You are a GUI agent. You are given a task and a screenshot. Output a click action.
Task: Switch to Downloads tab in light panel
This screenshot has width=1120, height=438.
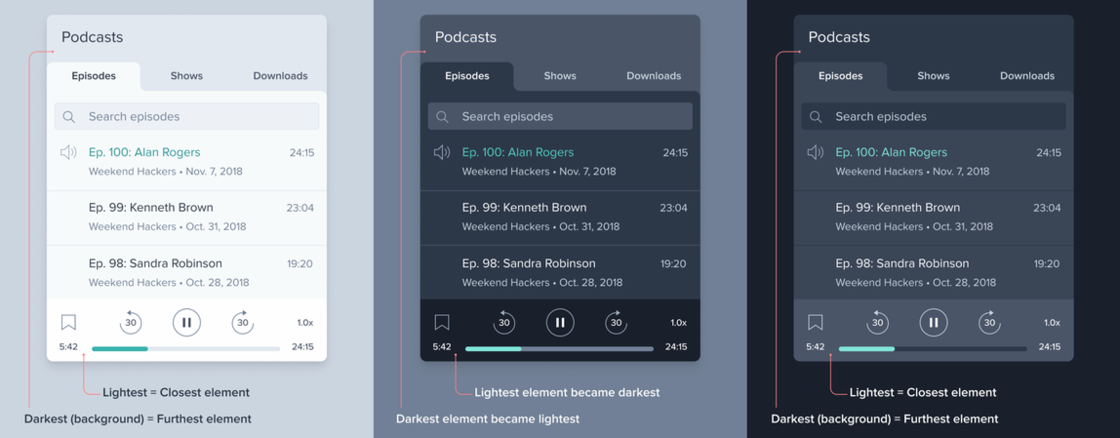[280, 76]
